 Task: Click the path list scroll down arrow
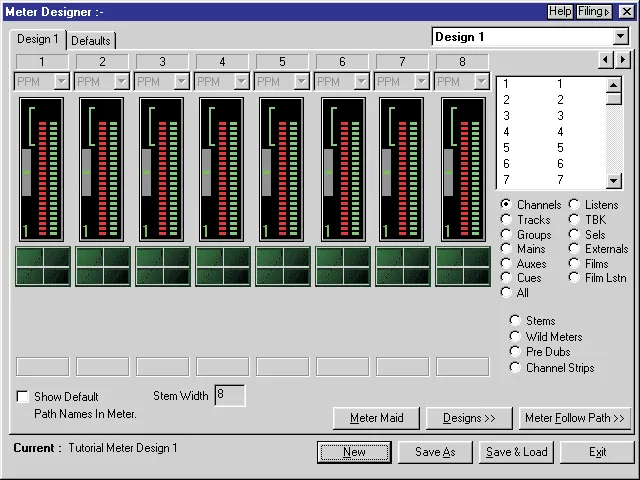(613, 180)
